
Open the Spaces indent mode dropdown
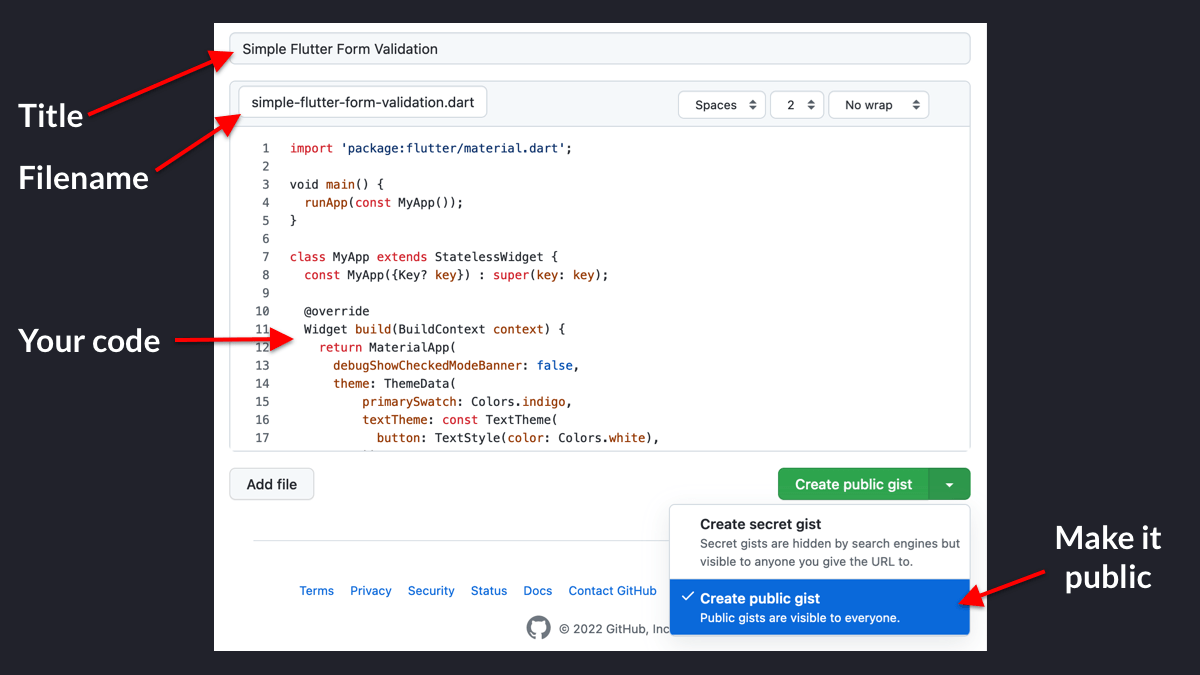click(x=722, y=105)
